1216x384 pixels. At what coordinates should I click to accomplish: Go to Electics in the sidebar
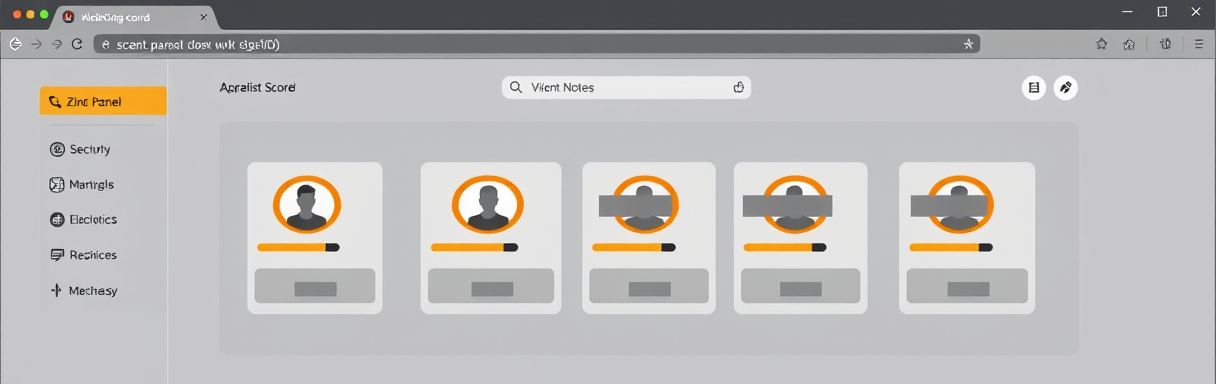pyautogui.click(x=83, y=220)
